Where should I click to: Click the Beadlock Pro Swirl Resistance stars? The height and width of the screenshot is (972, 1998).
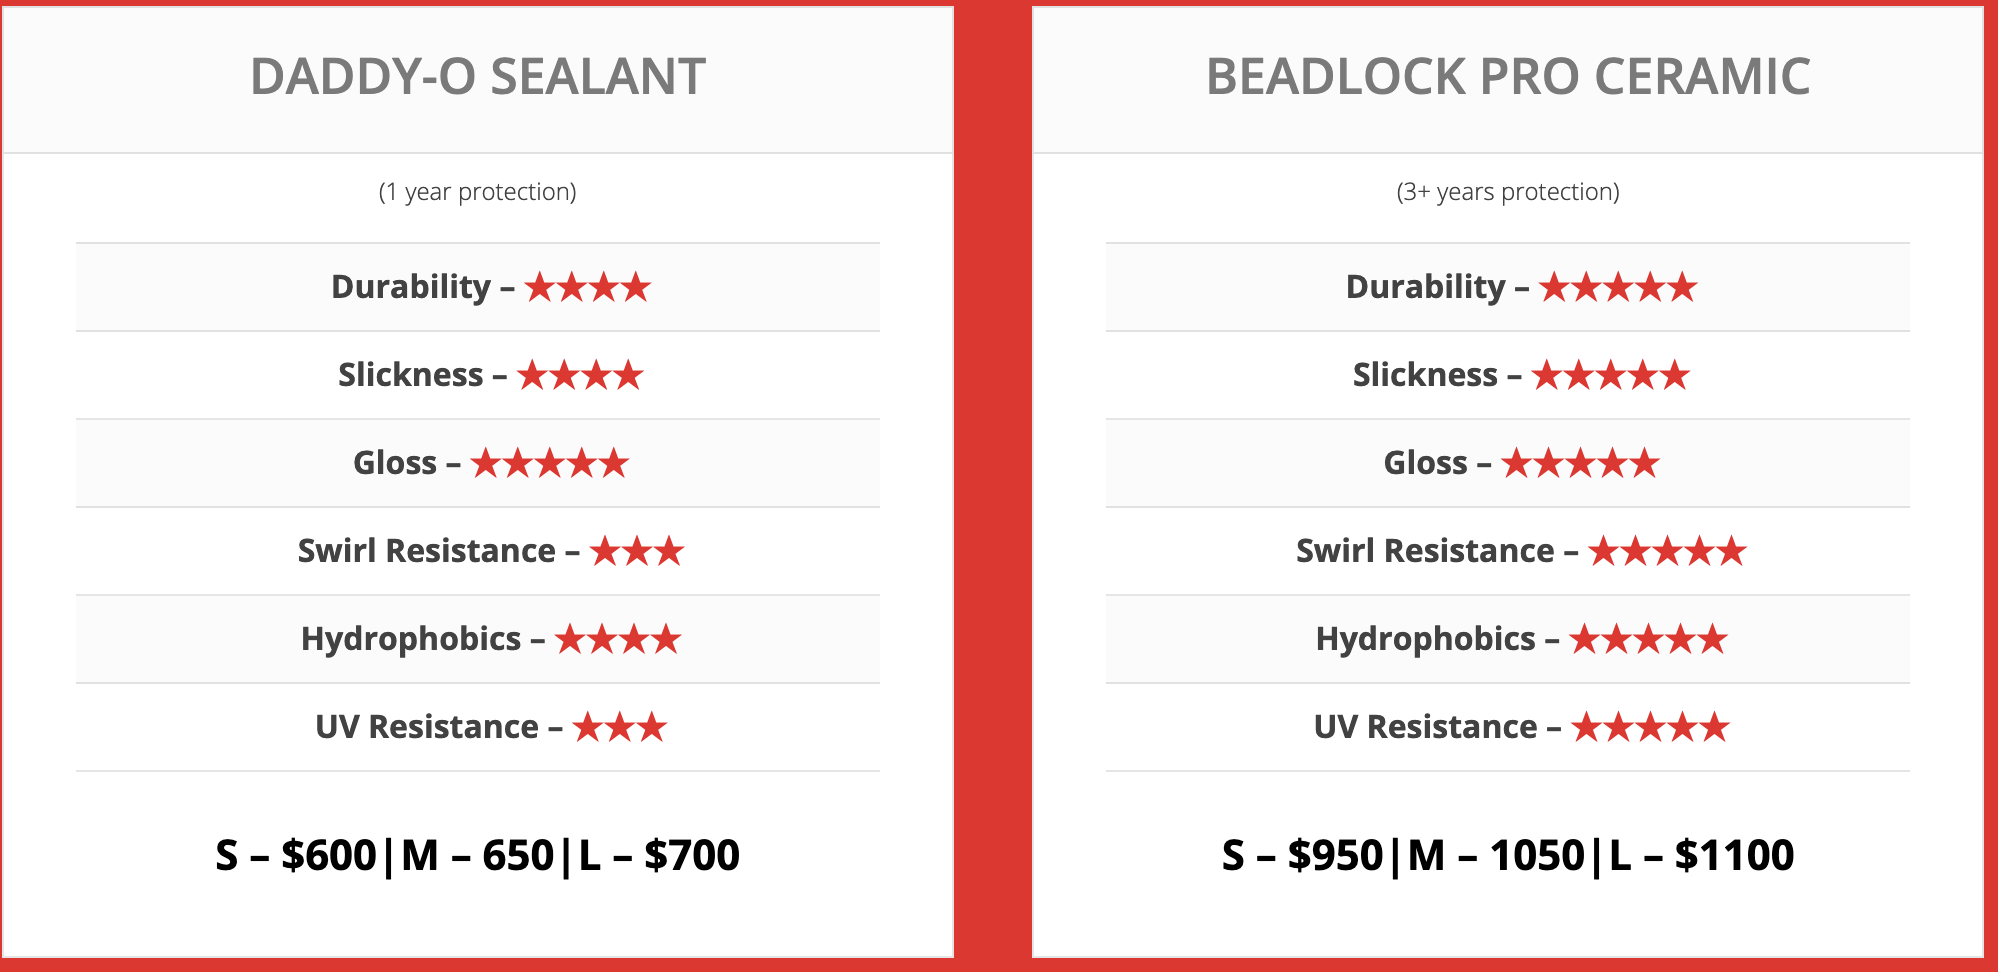[x=1668, y=552]
